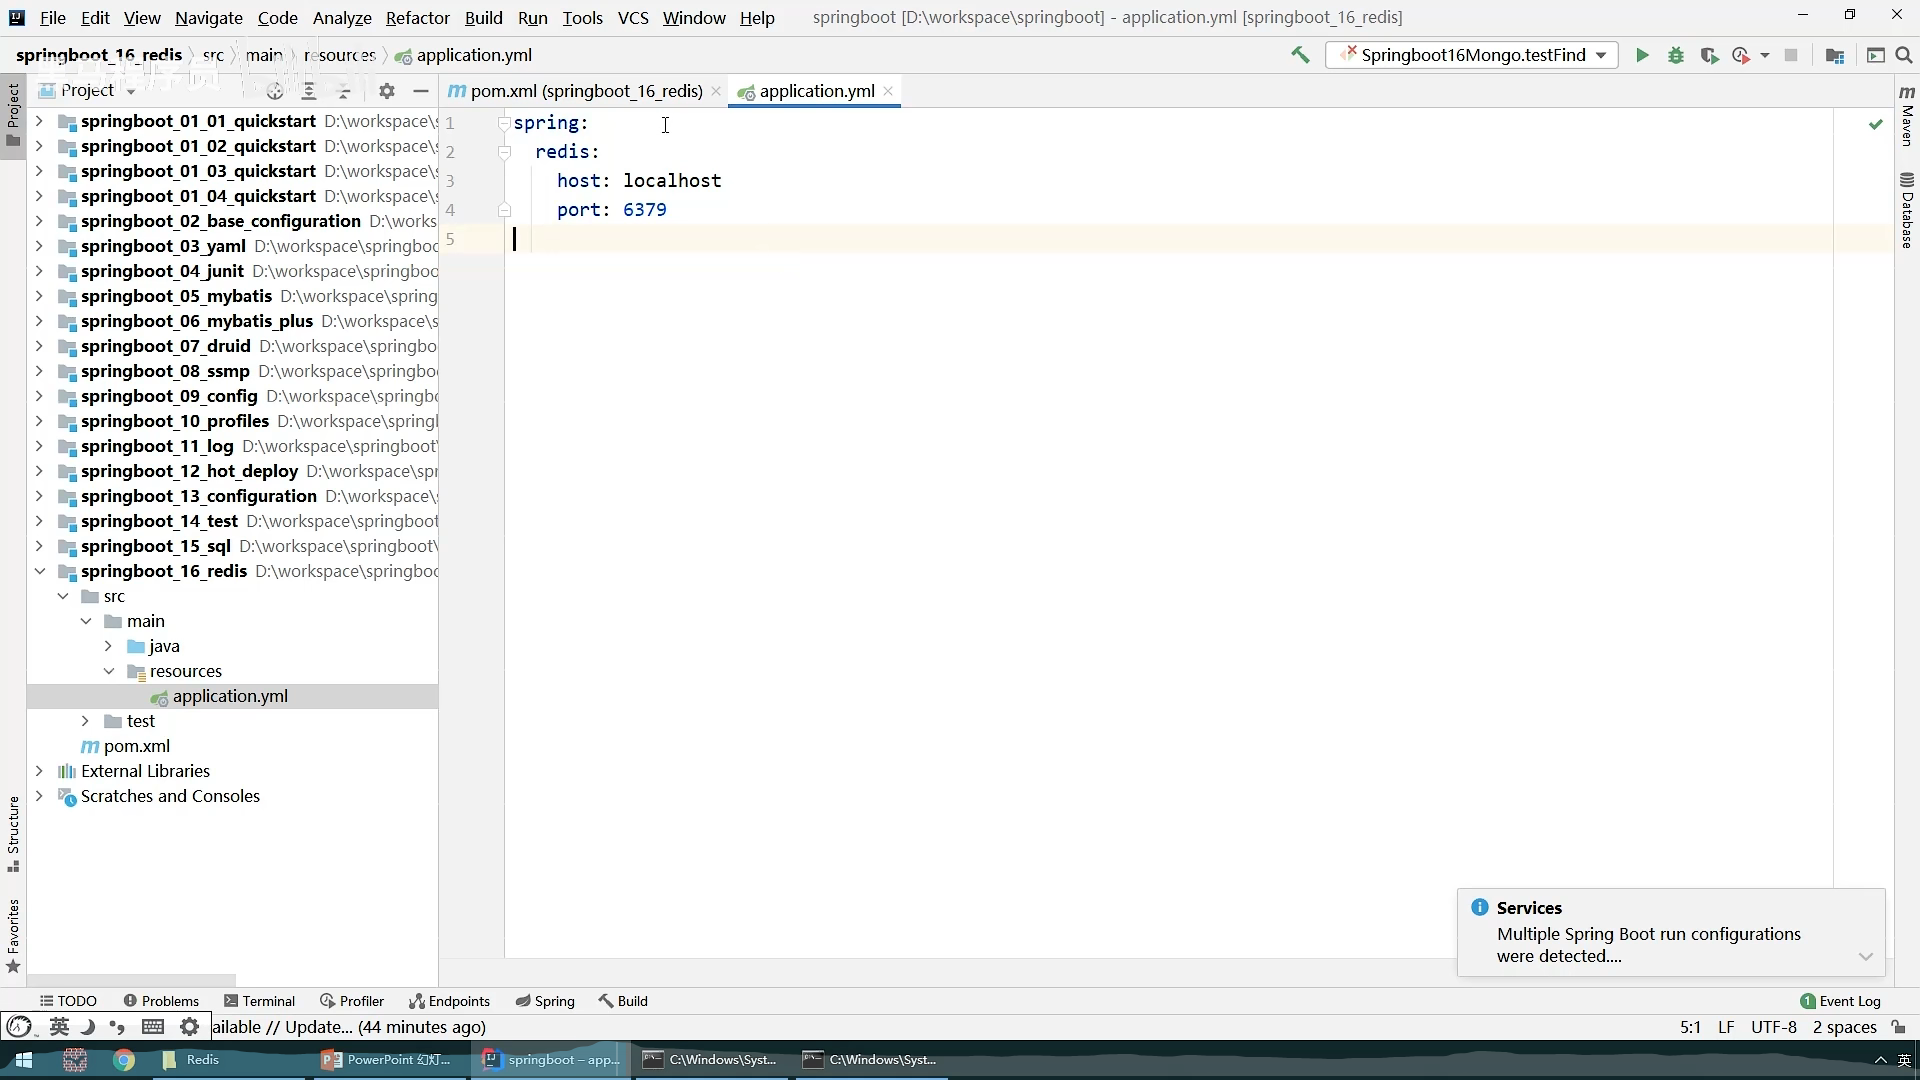Toggle the read-only lock in the status bar
Image resolution: width=1920 pixels, height=1080 pixels.
tap(1899, 1027)
